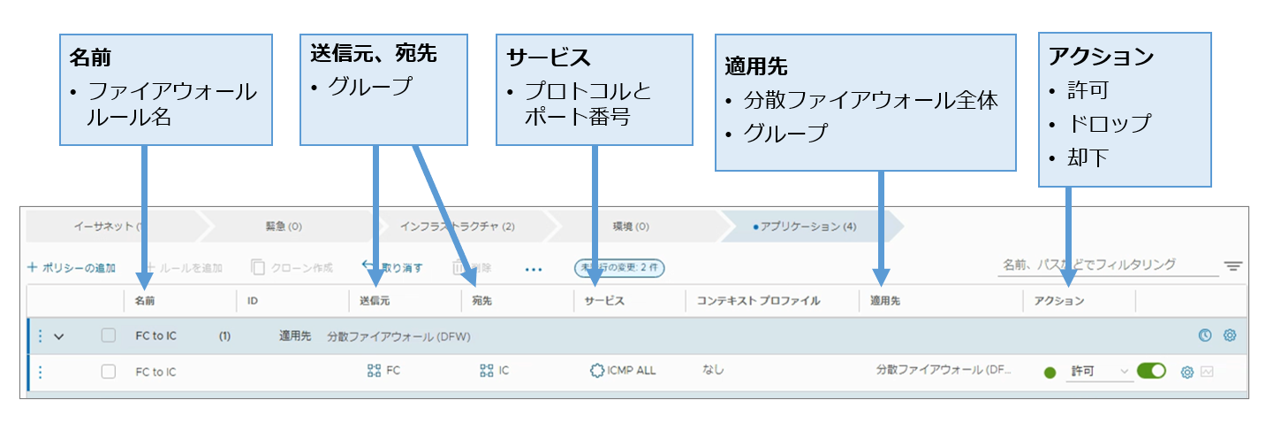
Task: Open the toolbar more options ellipsis menu
Action: pyautogui.click(x=533, y=268)
